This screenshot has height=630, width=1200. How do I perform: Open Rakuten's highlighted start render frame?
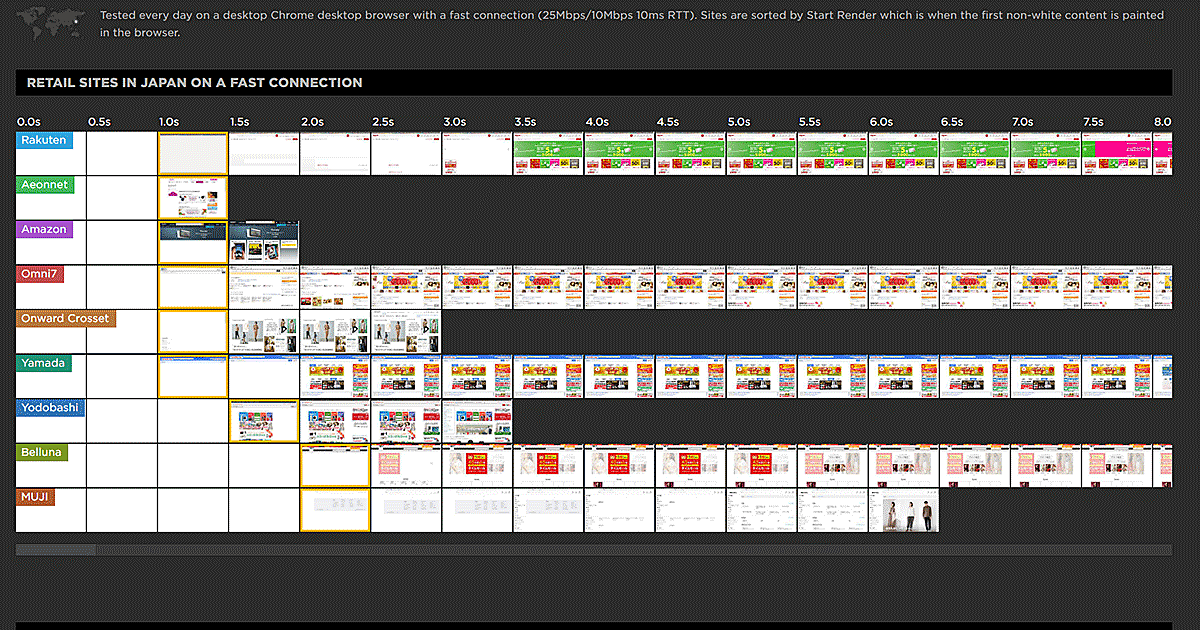(x=193, y=154)
